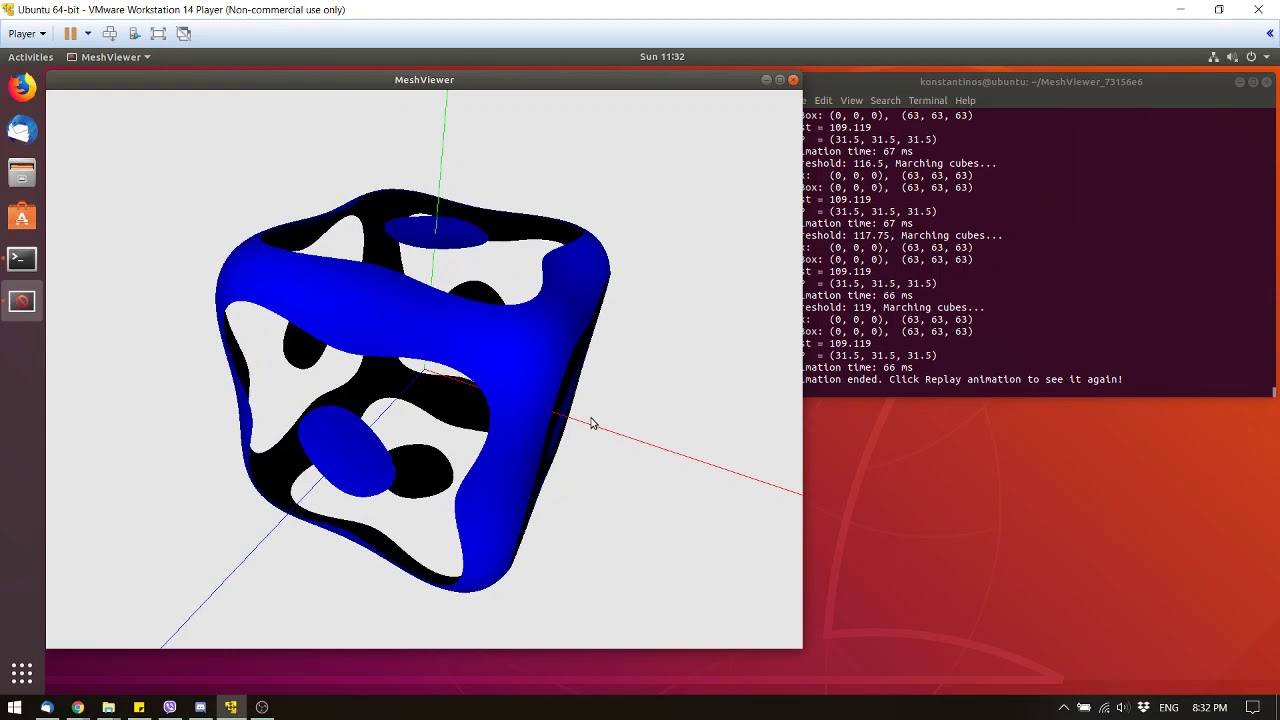The width and height of the screenshot is (1280, 720).
Task: Switch ENG input language indicator
Action: coord(1168,708)
